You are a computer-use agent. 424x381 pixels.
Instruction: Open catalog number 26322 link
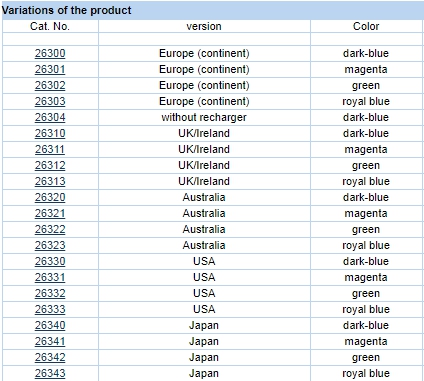pos(50,229)
